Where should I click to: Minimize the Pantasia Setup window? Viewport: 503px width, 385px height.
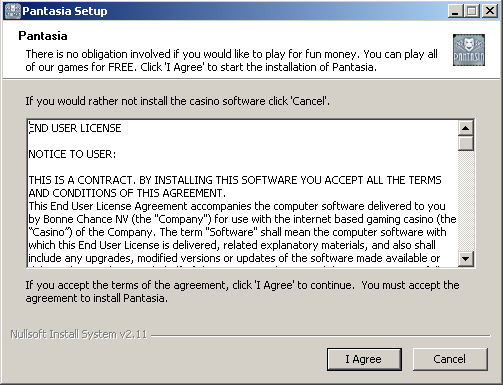[x=455, y=11]
